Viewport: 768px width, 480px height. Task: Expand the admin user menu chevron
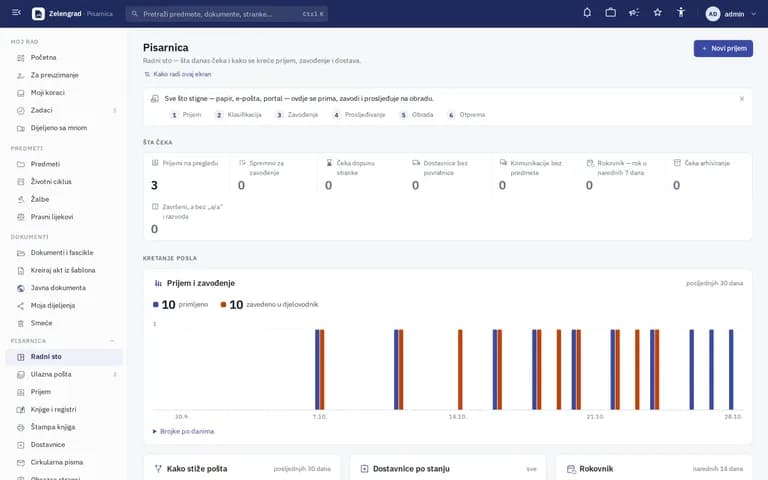pyautogui.click(x=753, y=14)
